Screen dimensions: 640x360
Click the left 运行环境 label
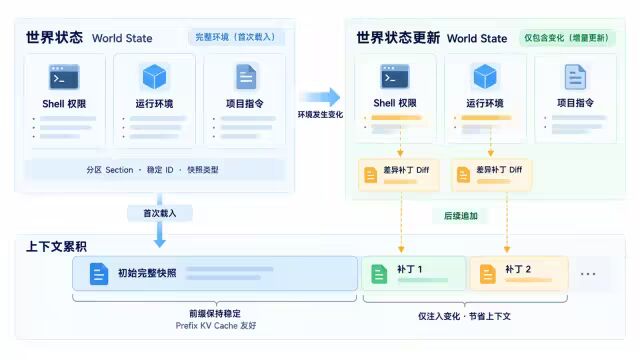(154, 104)
